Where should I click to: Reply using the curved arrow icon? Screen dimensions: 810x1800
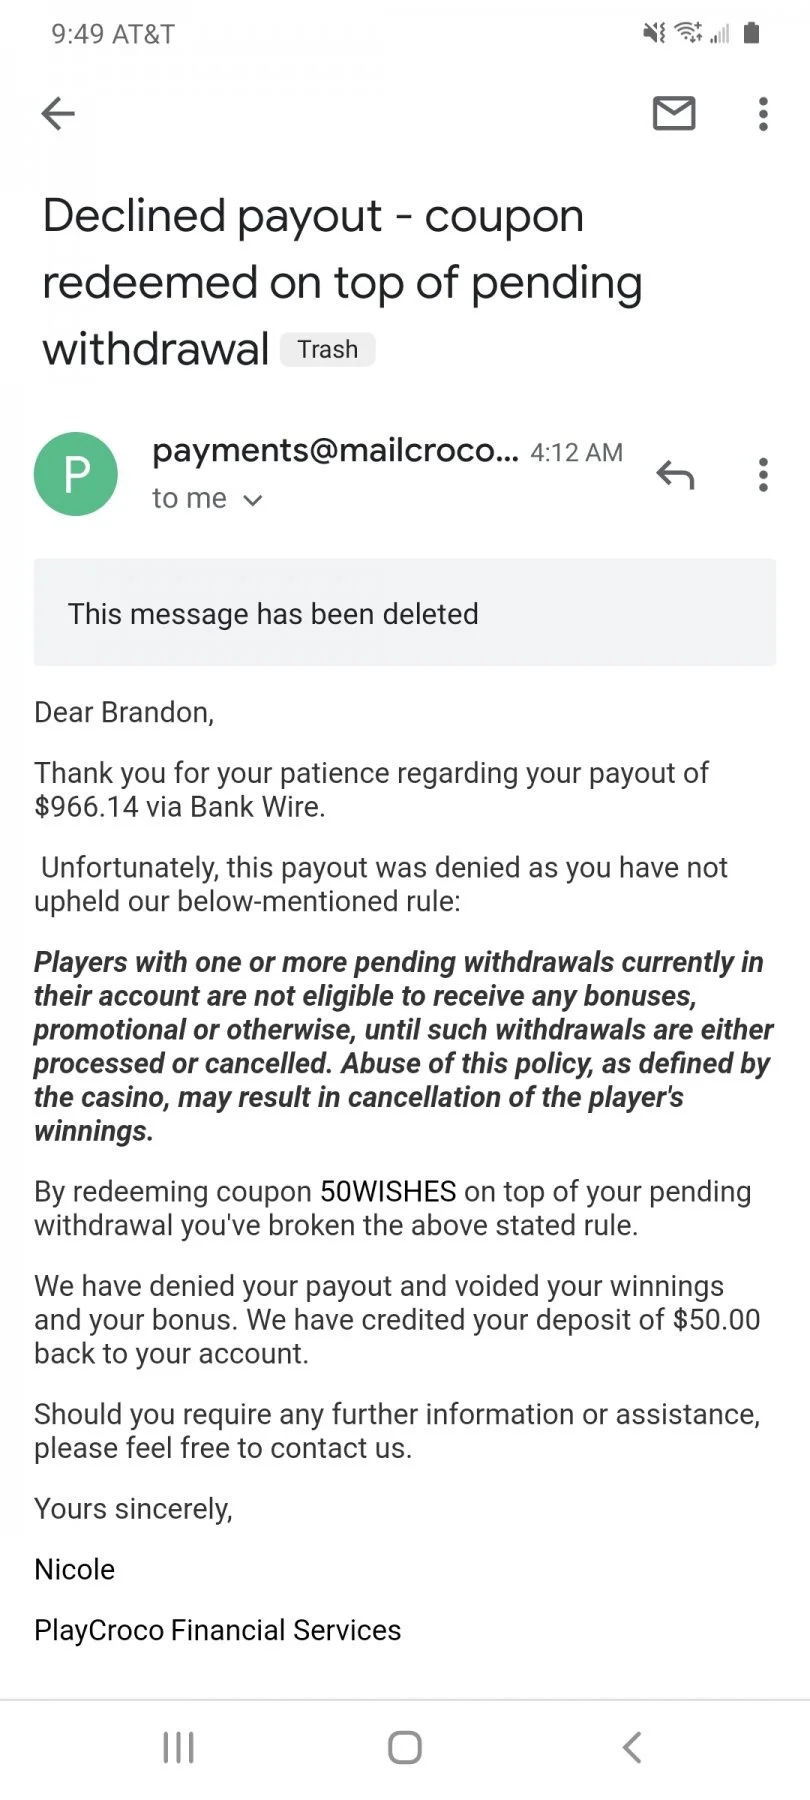tap(675, 474)
